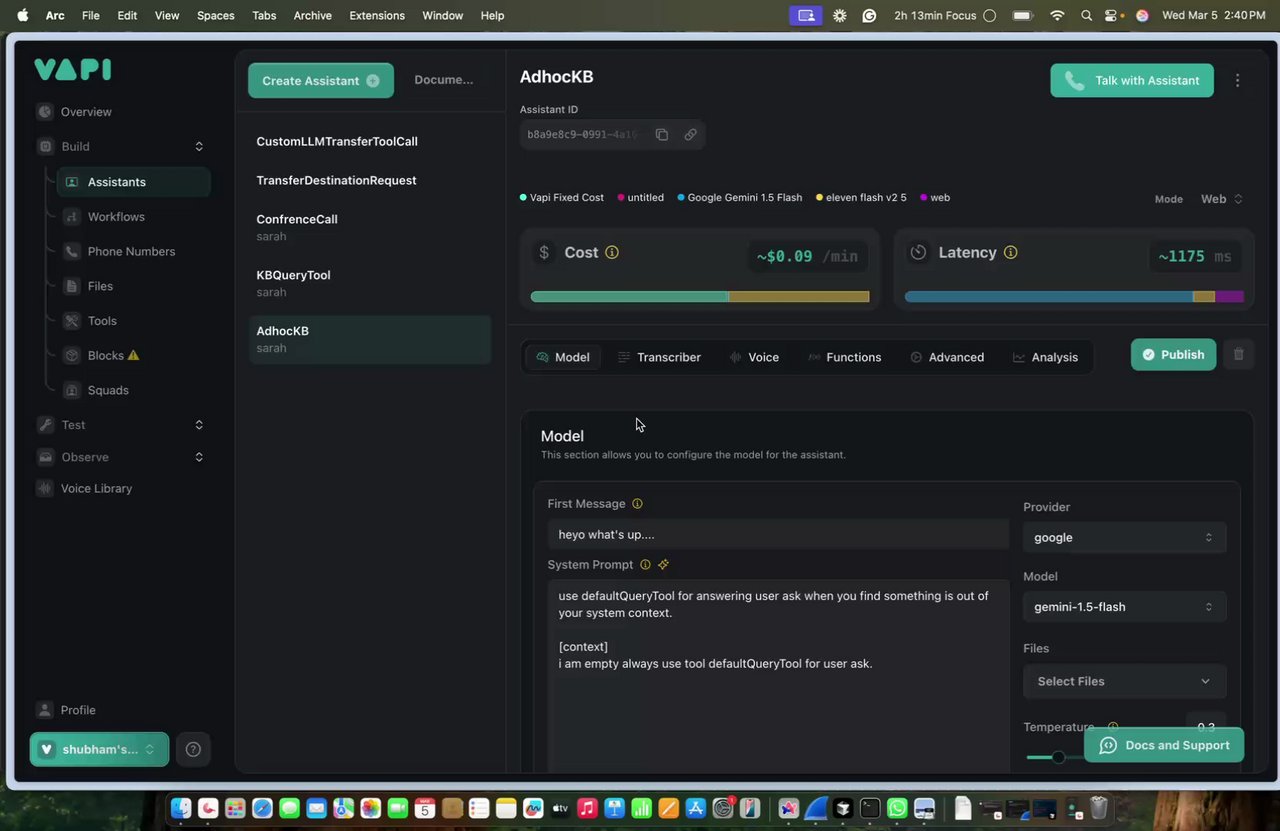The image size is (1280, 831).
Task: Open the Provider google dropdown
Action: 1124,537
